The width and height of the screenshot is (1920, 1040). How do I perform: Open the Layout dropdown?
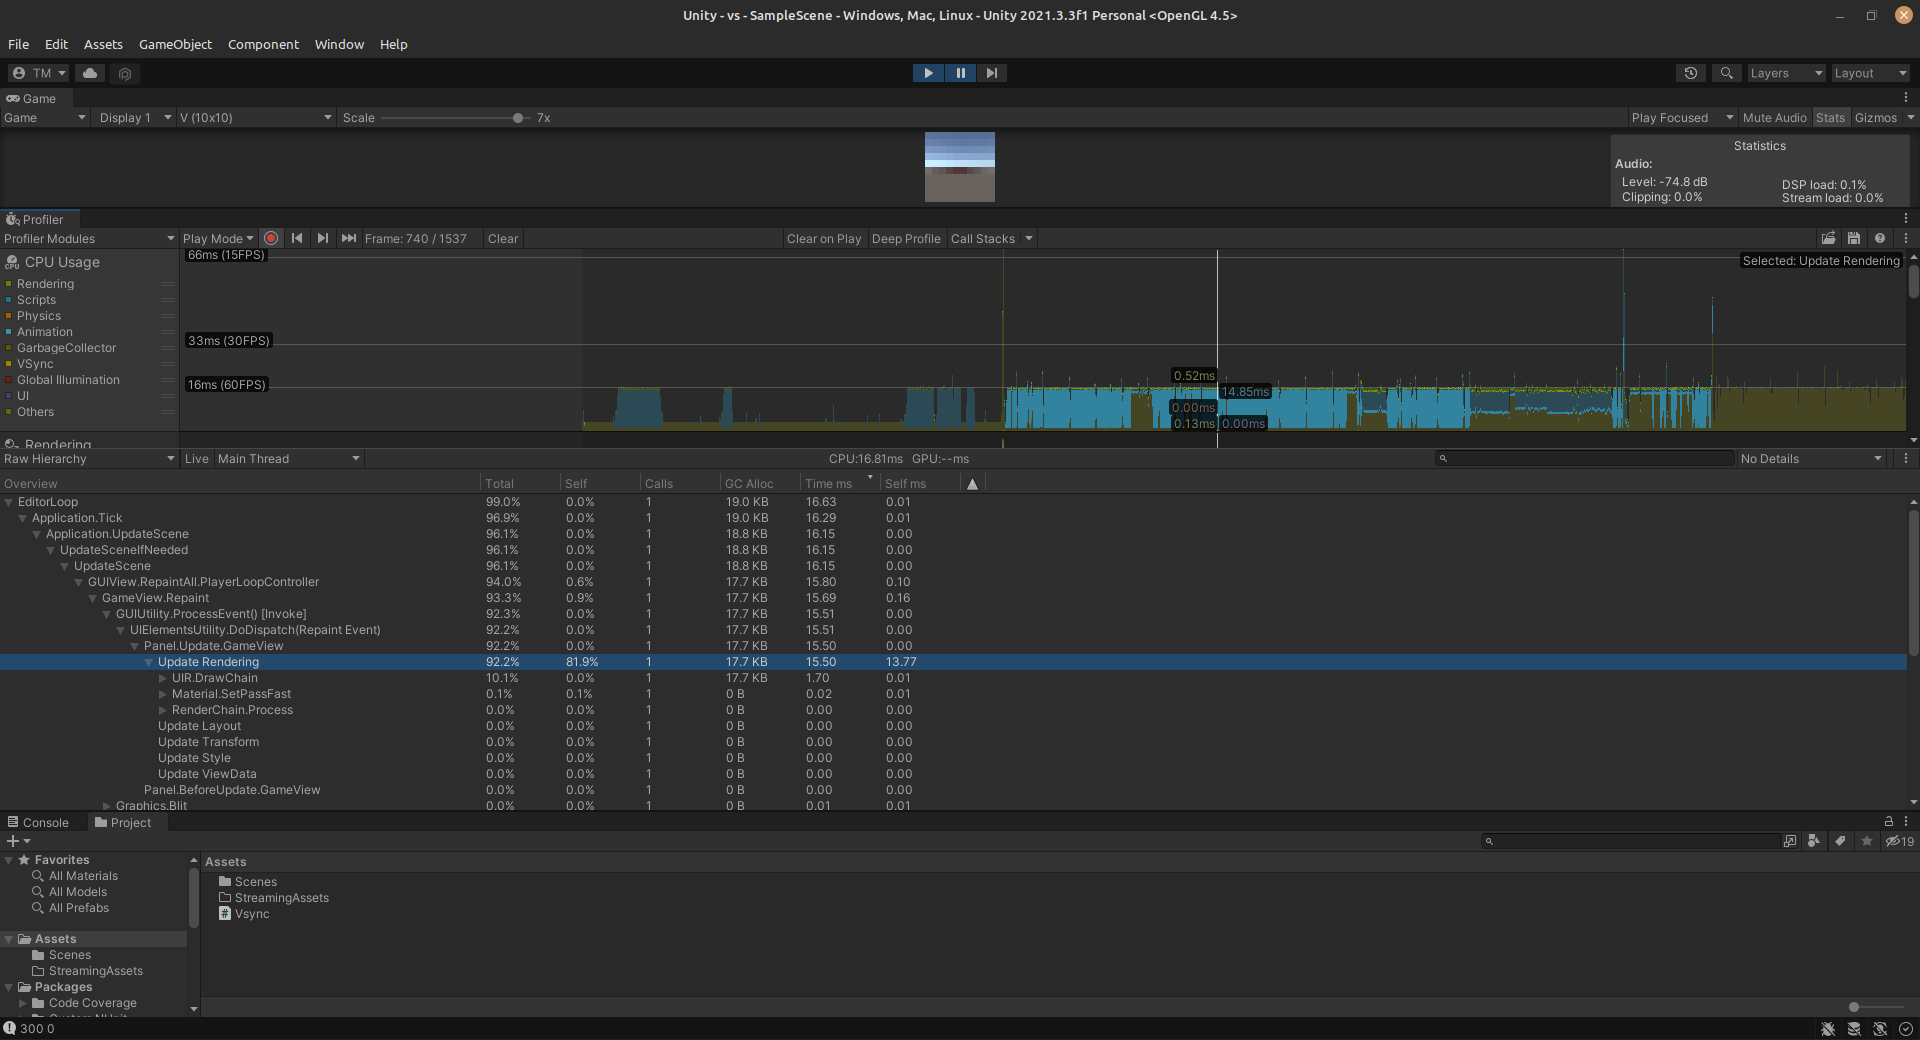click(1870, 73)
